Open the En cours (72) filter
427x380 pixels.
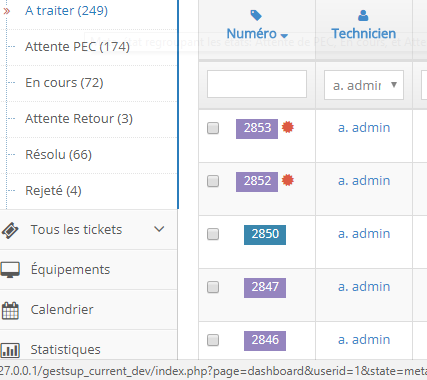click(x=64, y=83)
